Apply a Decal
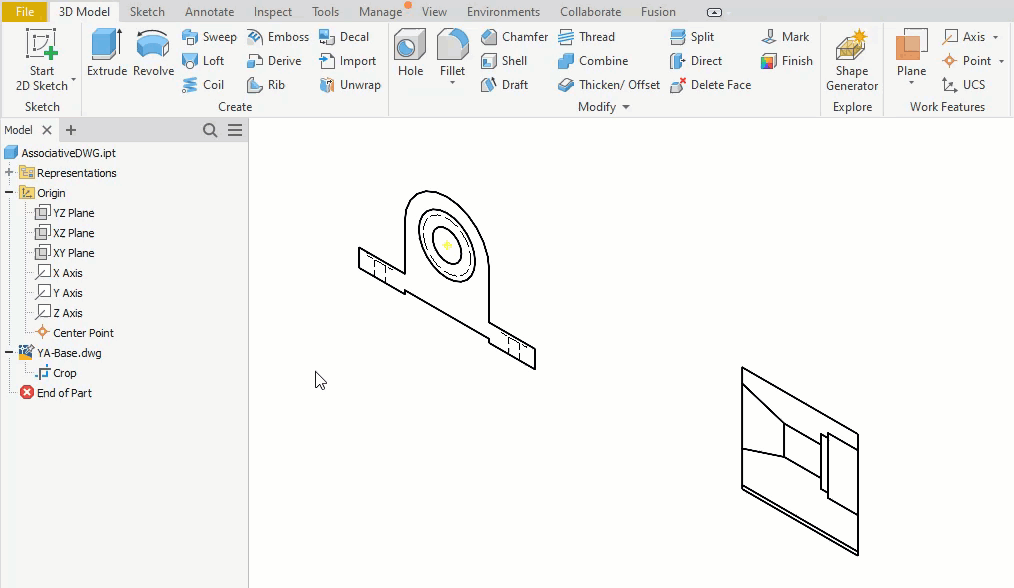The image size is (1014, 588). click(x=343, y=37)
